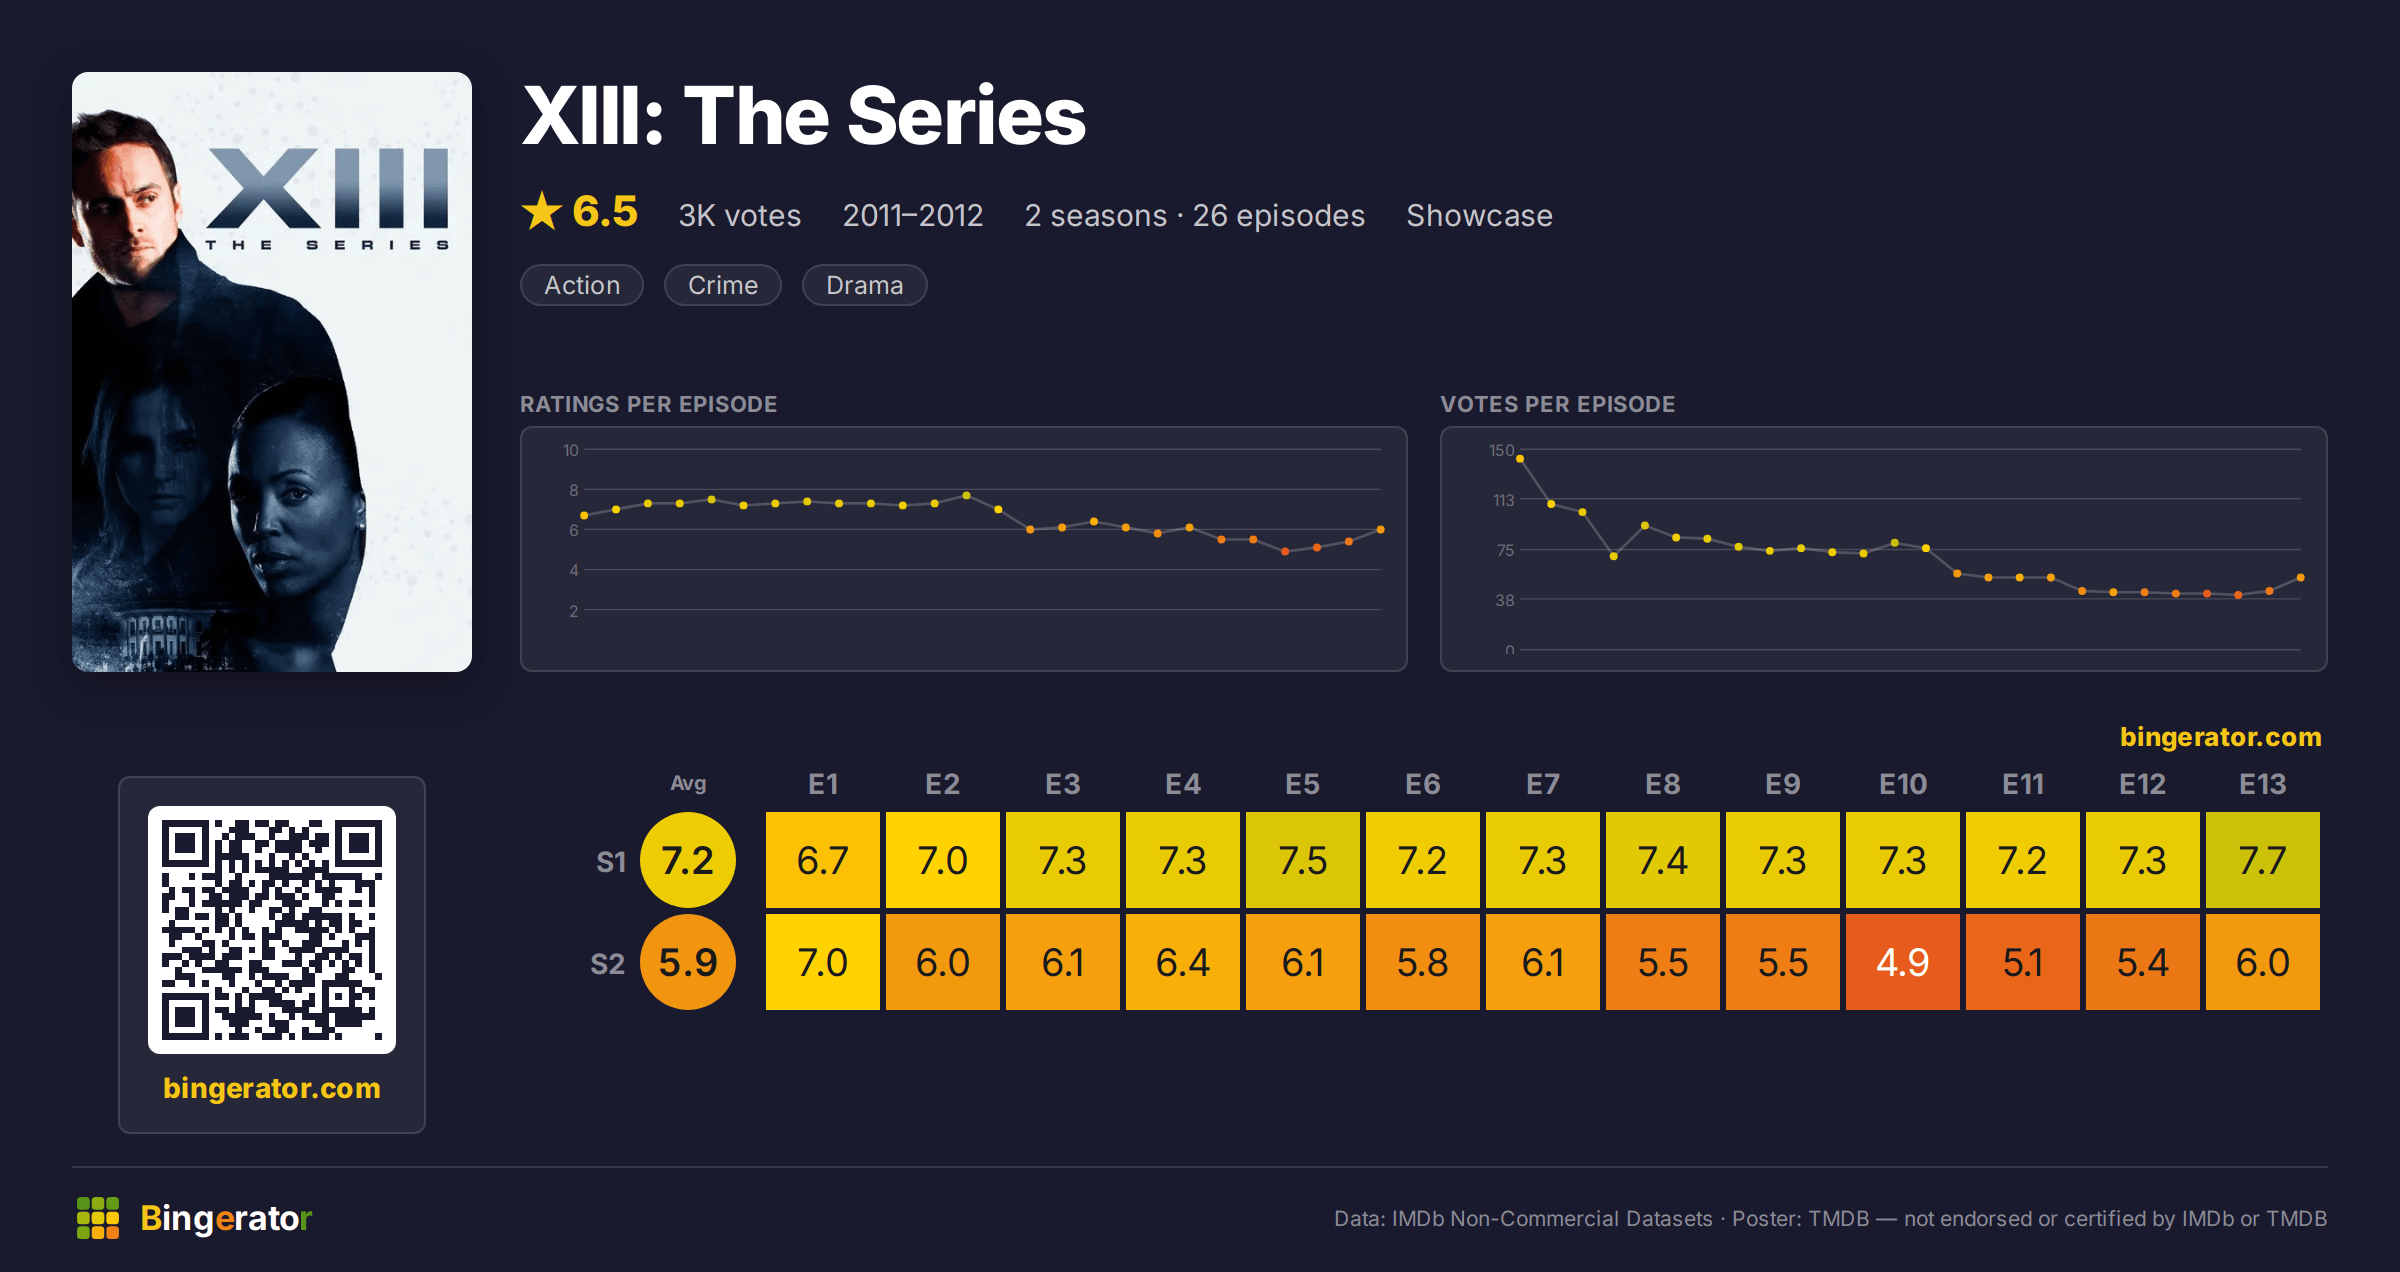Click the S1 E13 cell rated 7.7
This screenshot has height=1272, width=2400.
[x=2263, y=860]
